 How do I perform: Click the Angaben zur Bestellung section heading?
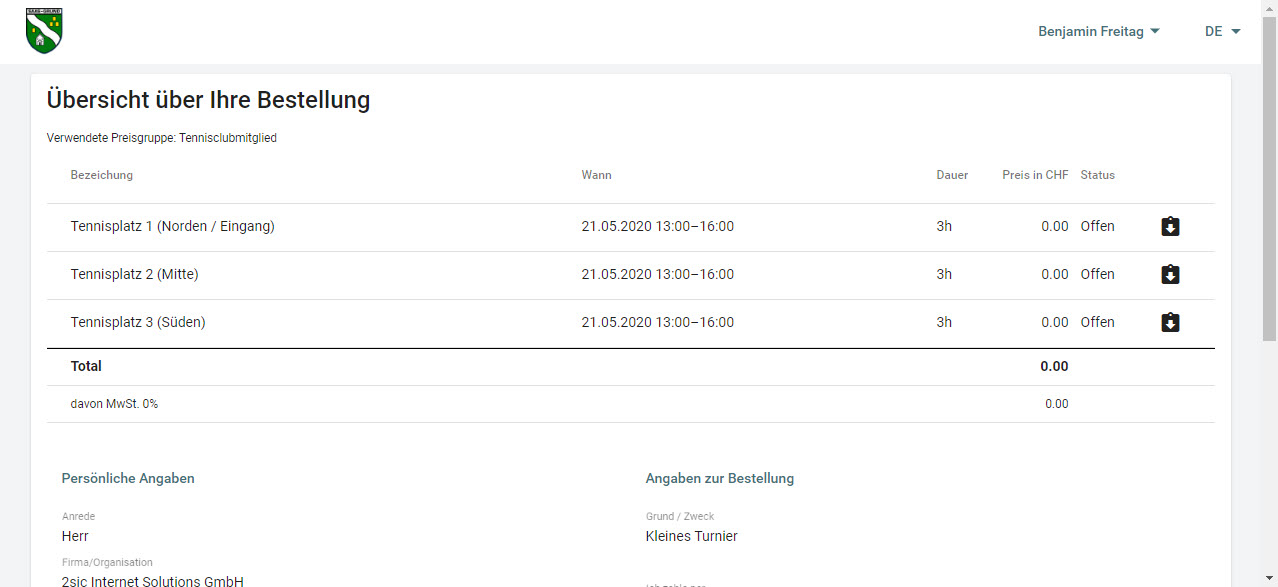[719, 479]
